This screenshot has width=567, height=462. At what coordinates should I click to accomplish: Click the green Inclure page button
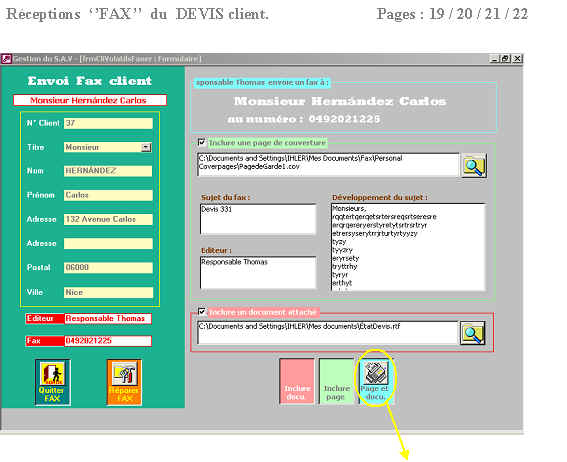click(336, 381)
